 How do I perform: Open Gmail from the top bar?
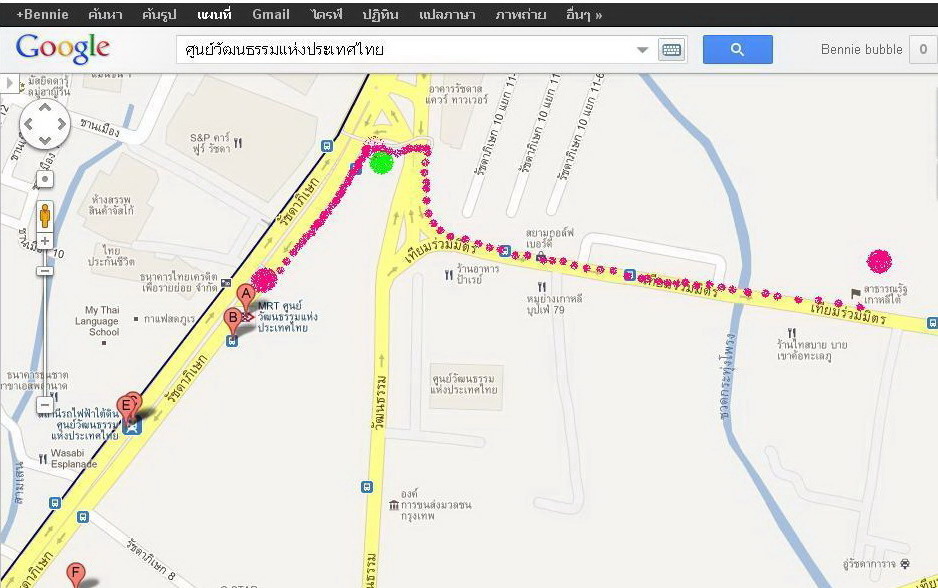270,14
